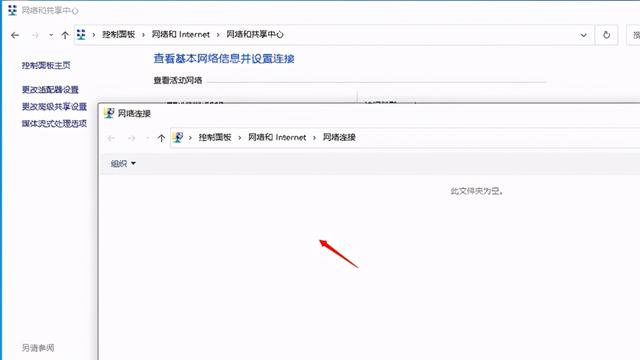Click 另请参阅 label at sidebar bottom
Screen dimensions: 640x360
tap(38, 348)
